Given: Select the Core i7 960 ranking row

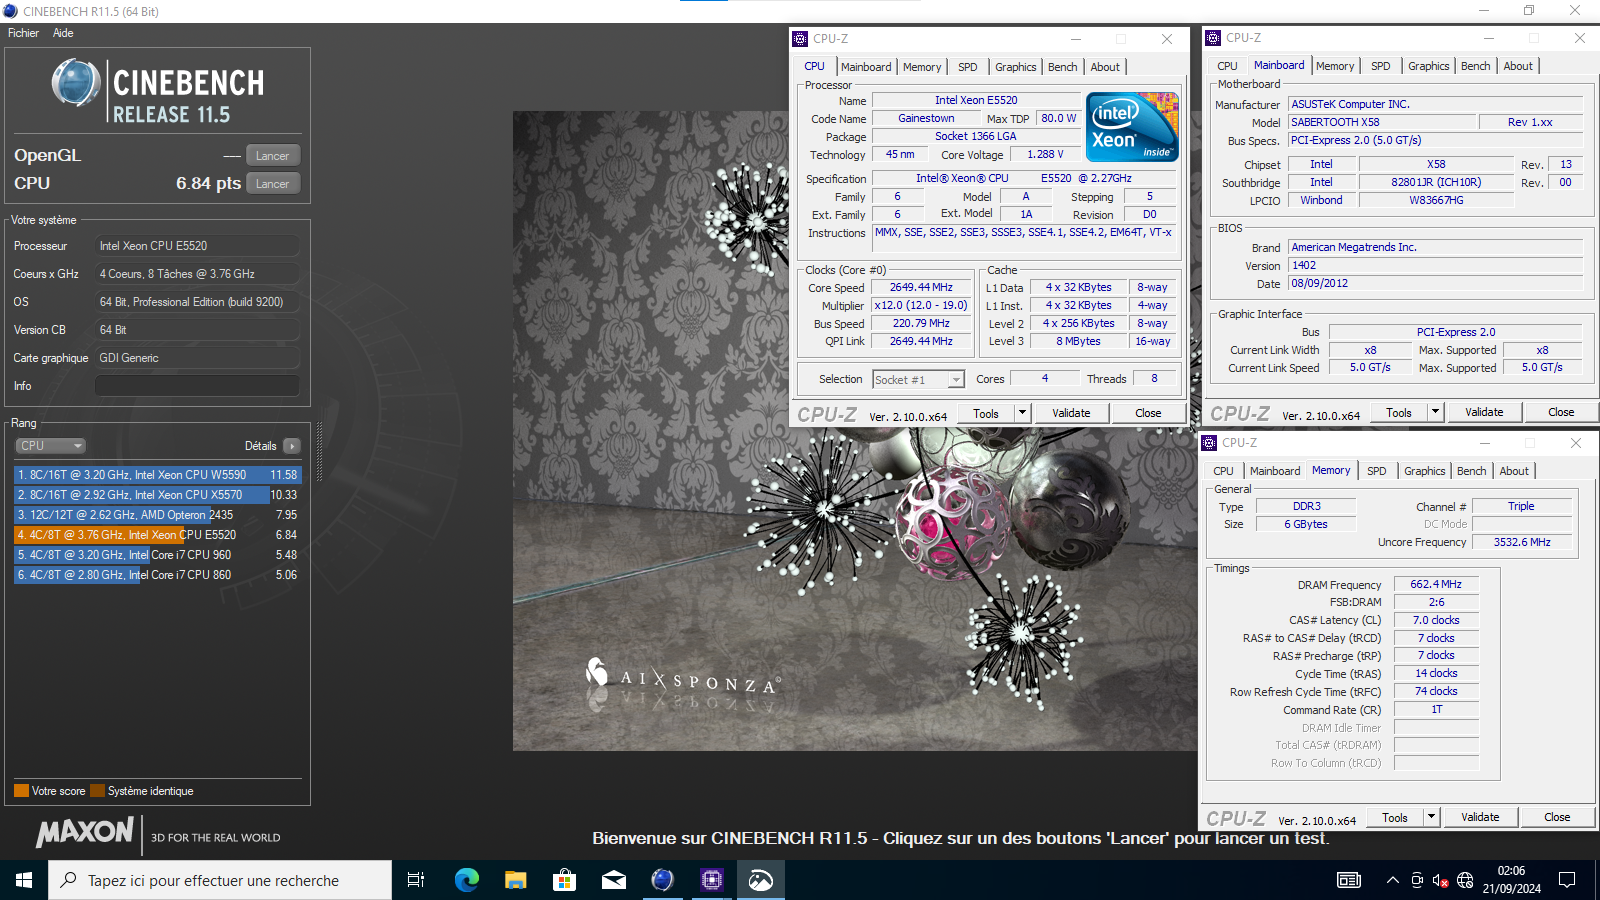Looking at the screenshot, I should tap(157, 555).
